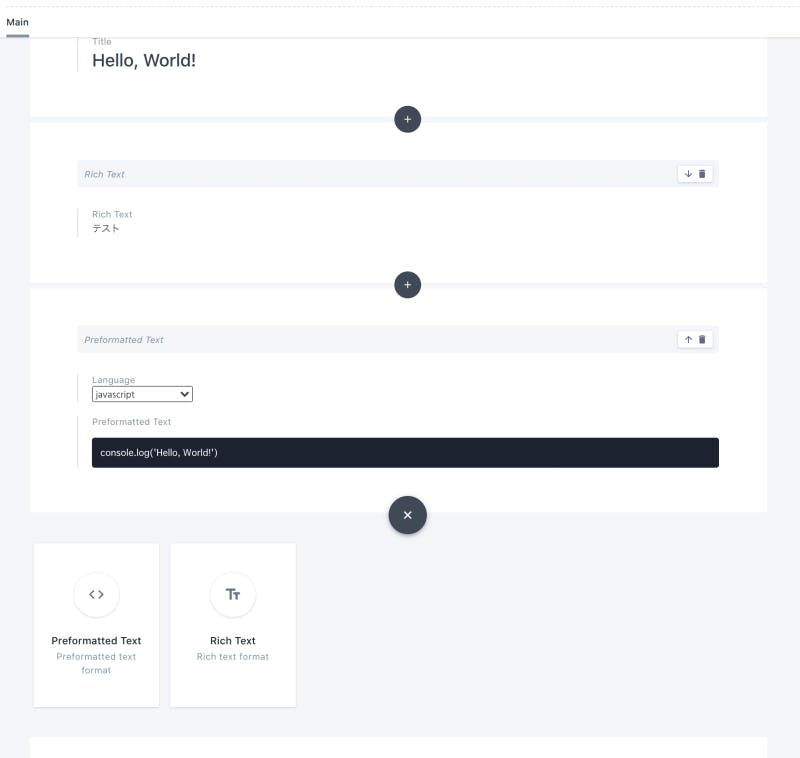The height and width of the screenshot is (758, 800).
Task: Delete the Preformatted Text block via trash icon
Action: pos(702,339)
